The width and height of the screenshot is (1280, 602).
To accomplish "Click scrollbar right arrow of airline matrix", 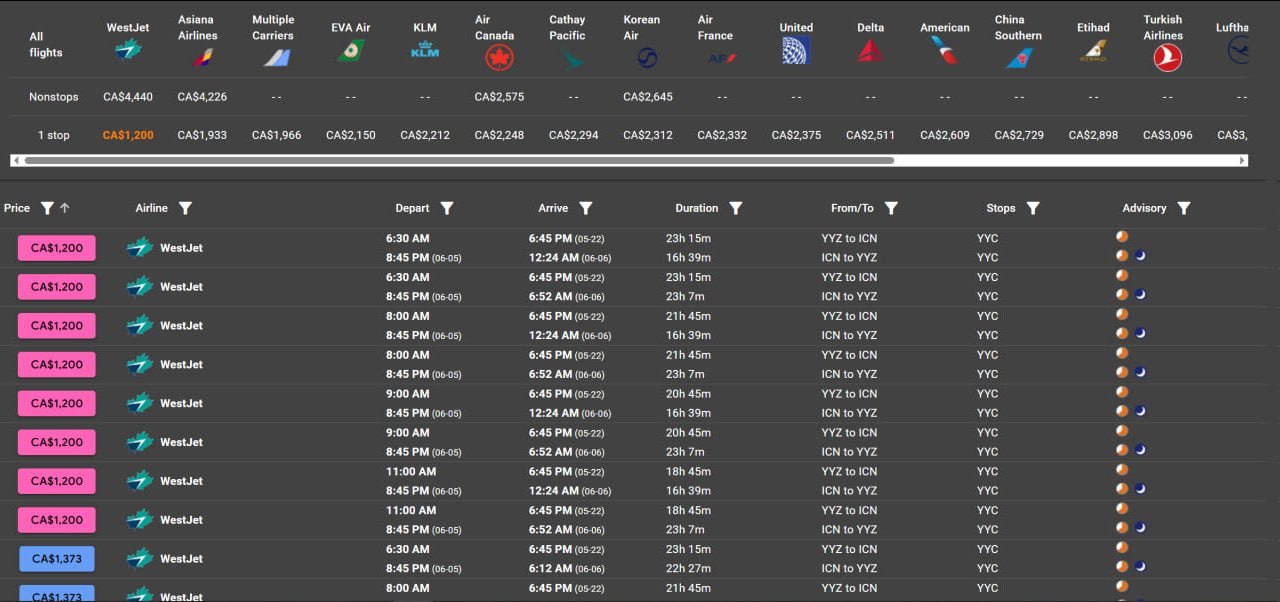I will point(1243,160).
